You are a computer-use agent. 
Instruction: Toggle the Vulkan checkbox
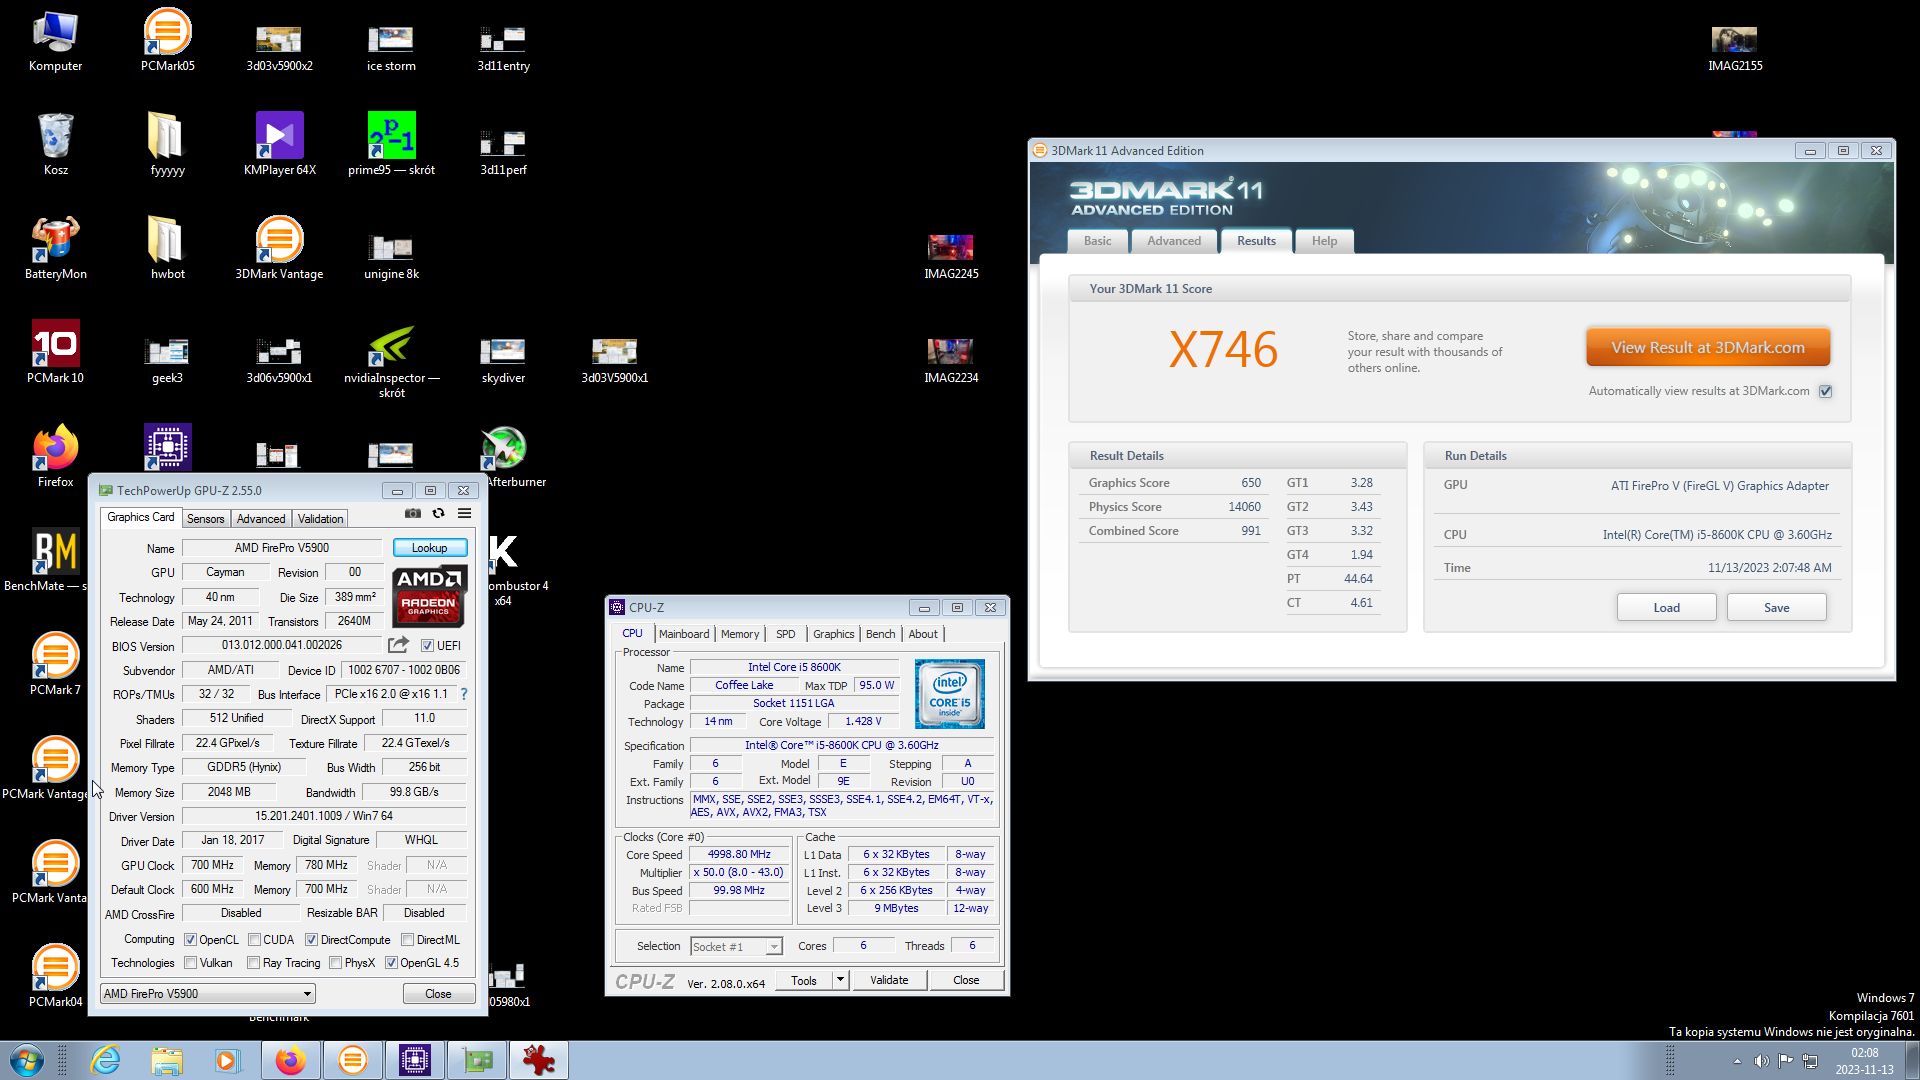190,963
